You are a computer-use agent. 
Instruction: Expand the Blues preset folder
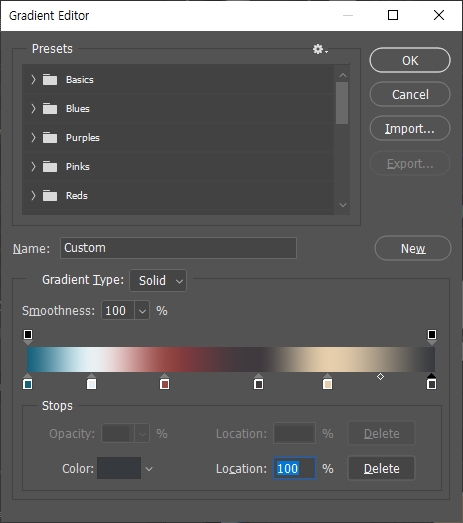(33, 108)
